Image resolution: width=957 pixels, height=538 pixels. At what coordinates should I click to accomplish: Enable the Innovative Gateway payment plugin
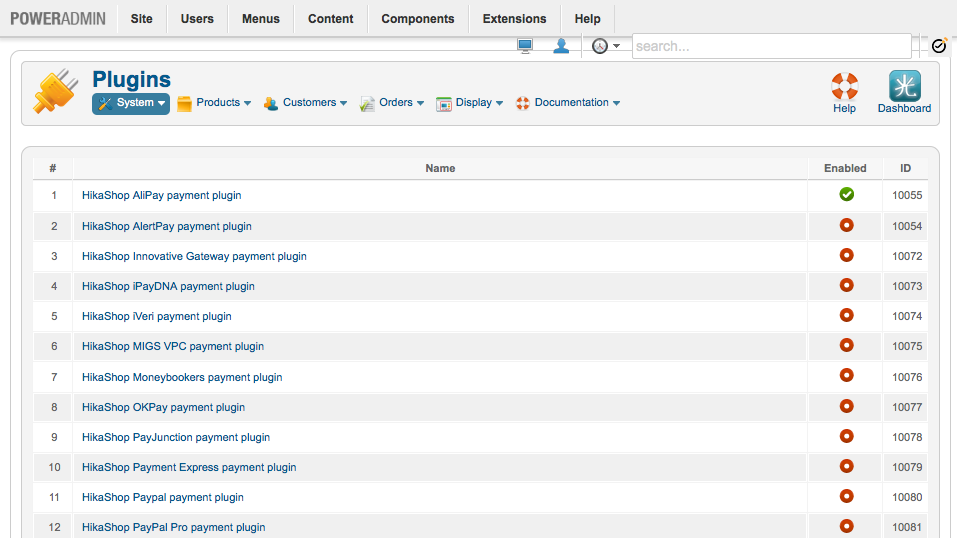pos(847,255)
